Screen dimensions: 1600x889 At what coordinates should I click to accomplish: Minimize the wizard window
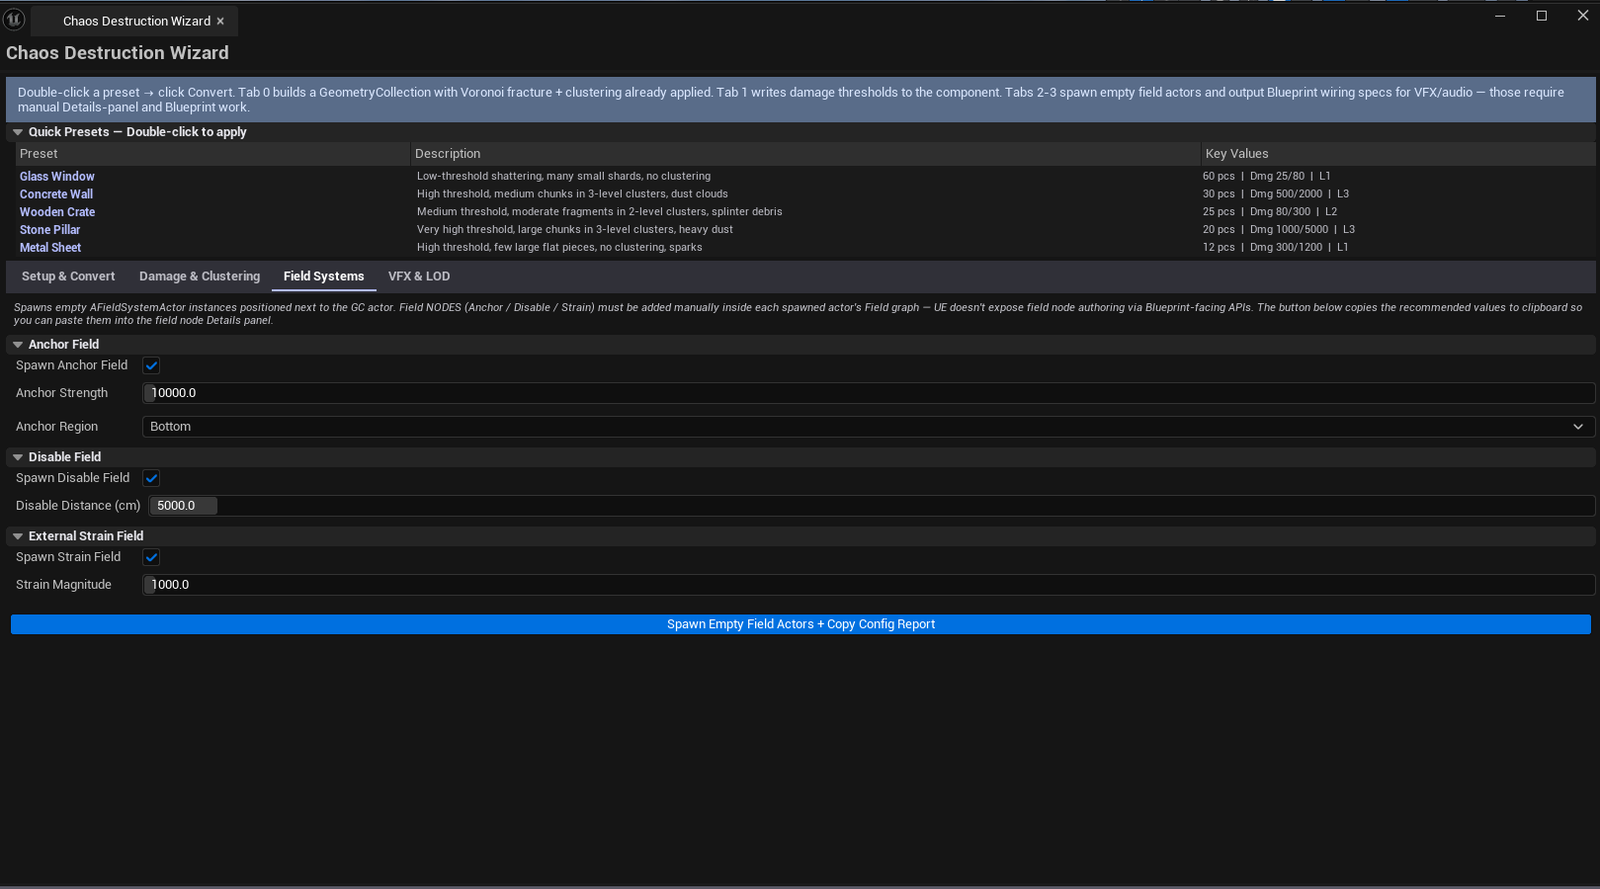pyautogui.click(x=1500, y=15)
